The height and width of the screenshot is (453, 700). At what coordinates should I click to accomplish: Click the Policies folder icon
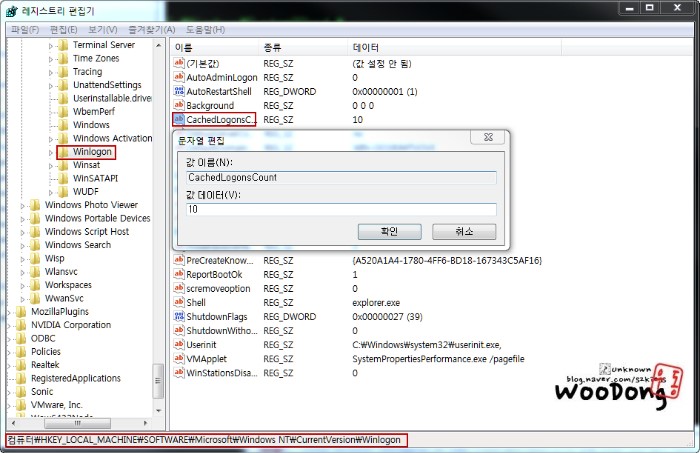pos(21,352)
